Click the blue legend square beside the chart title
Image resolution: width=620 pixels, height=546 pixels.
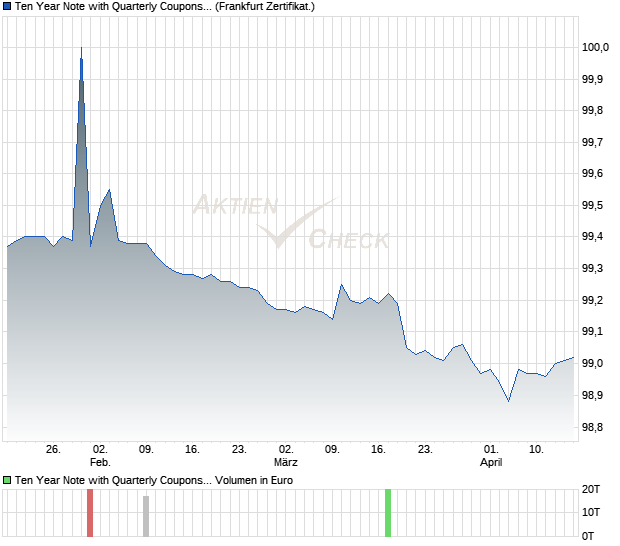(x=8, y=7)
